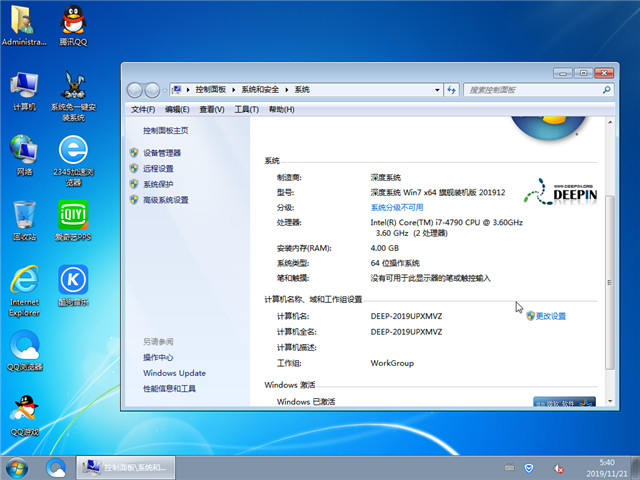Launch the QQ游戏 desktop icon
Screen dimensions: 640x480
click(x=24, y=415)
